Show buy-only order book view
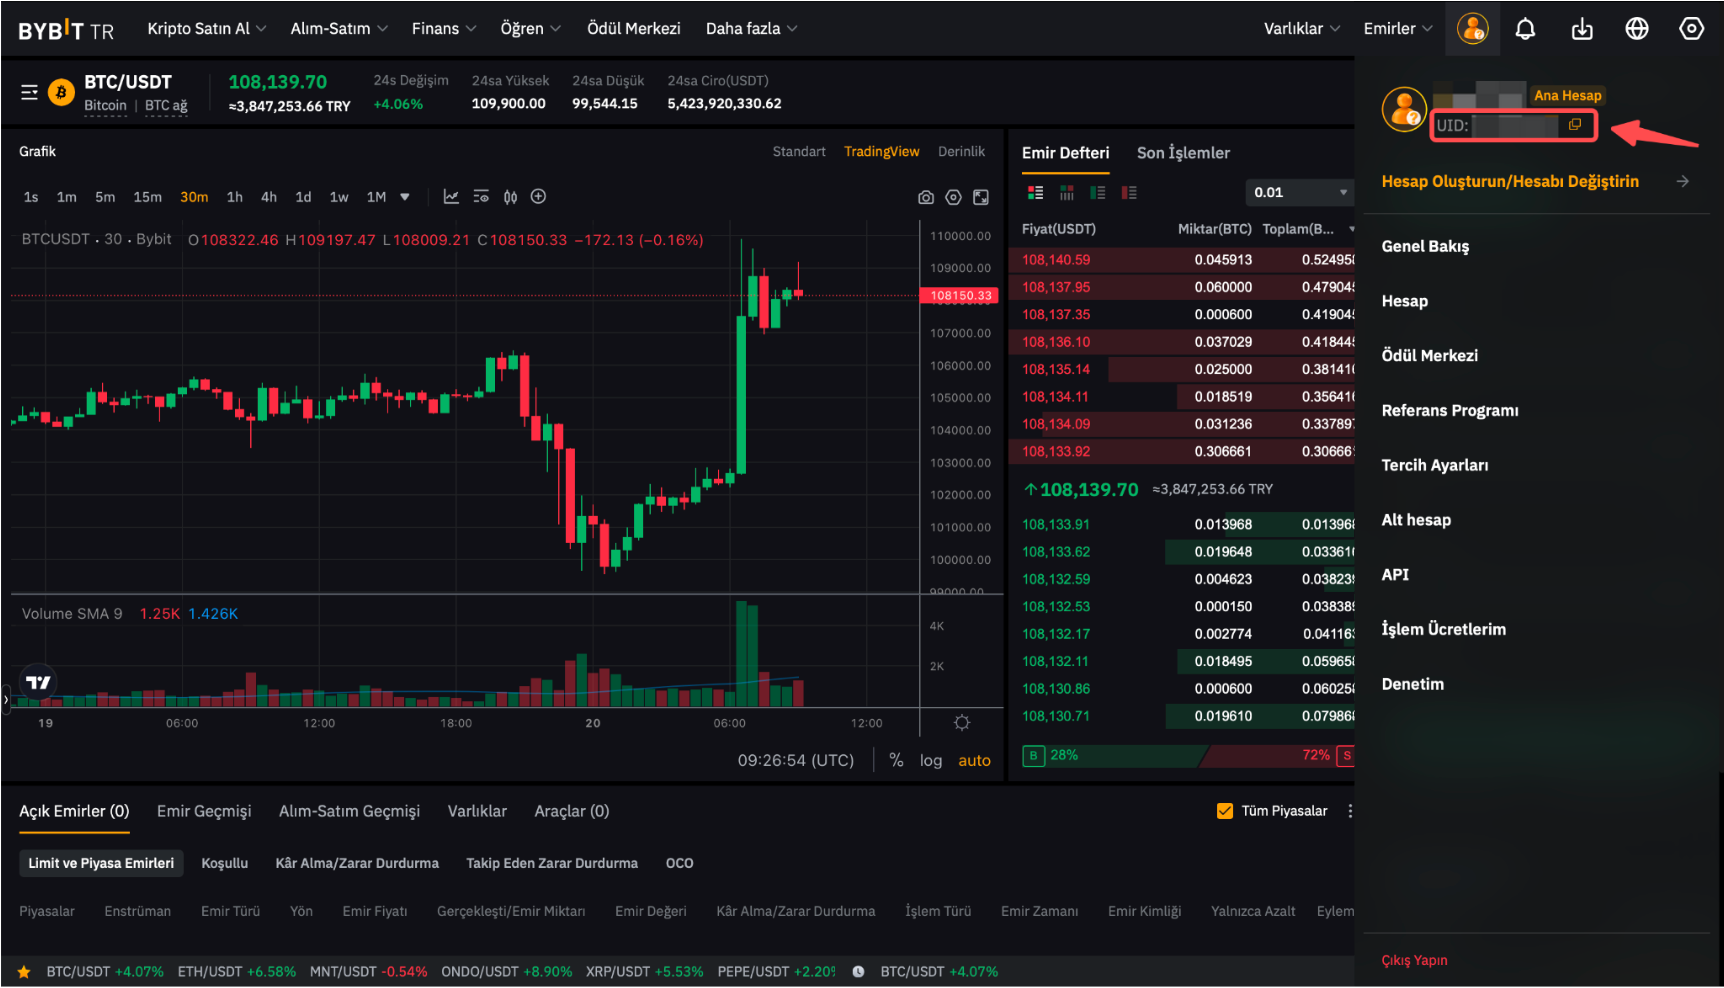 1098,193
